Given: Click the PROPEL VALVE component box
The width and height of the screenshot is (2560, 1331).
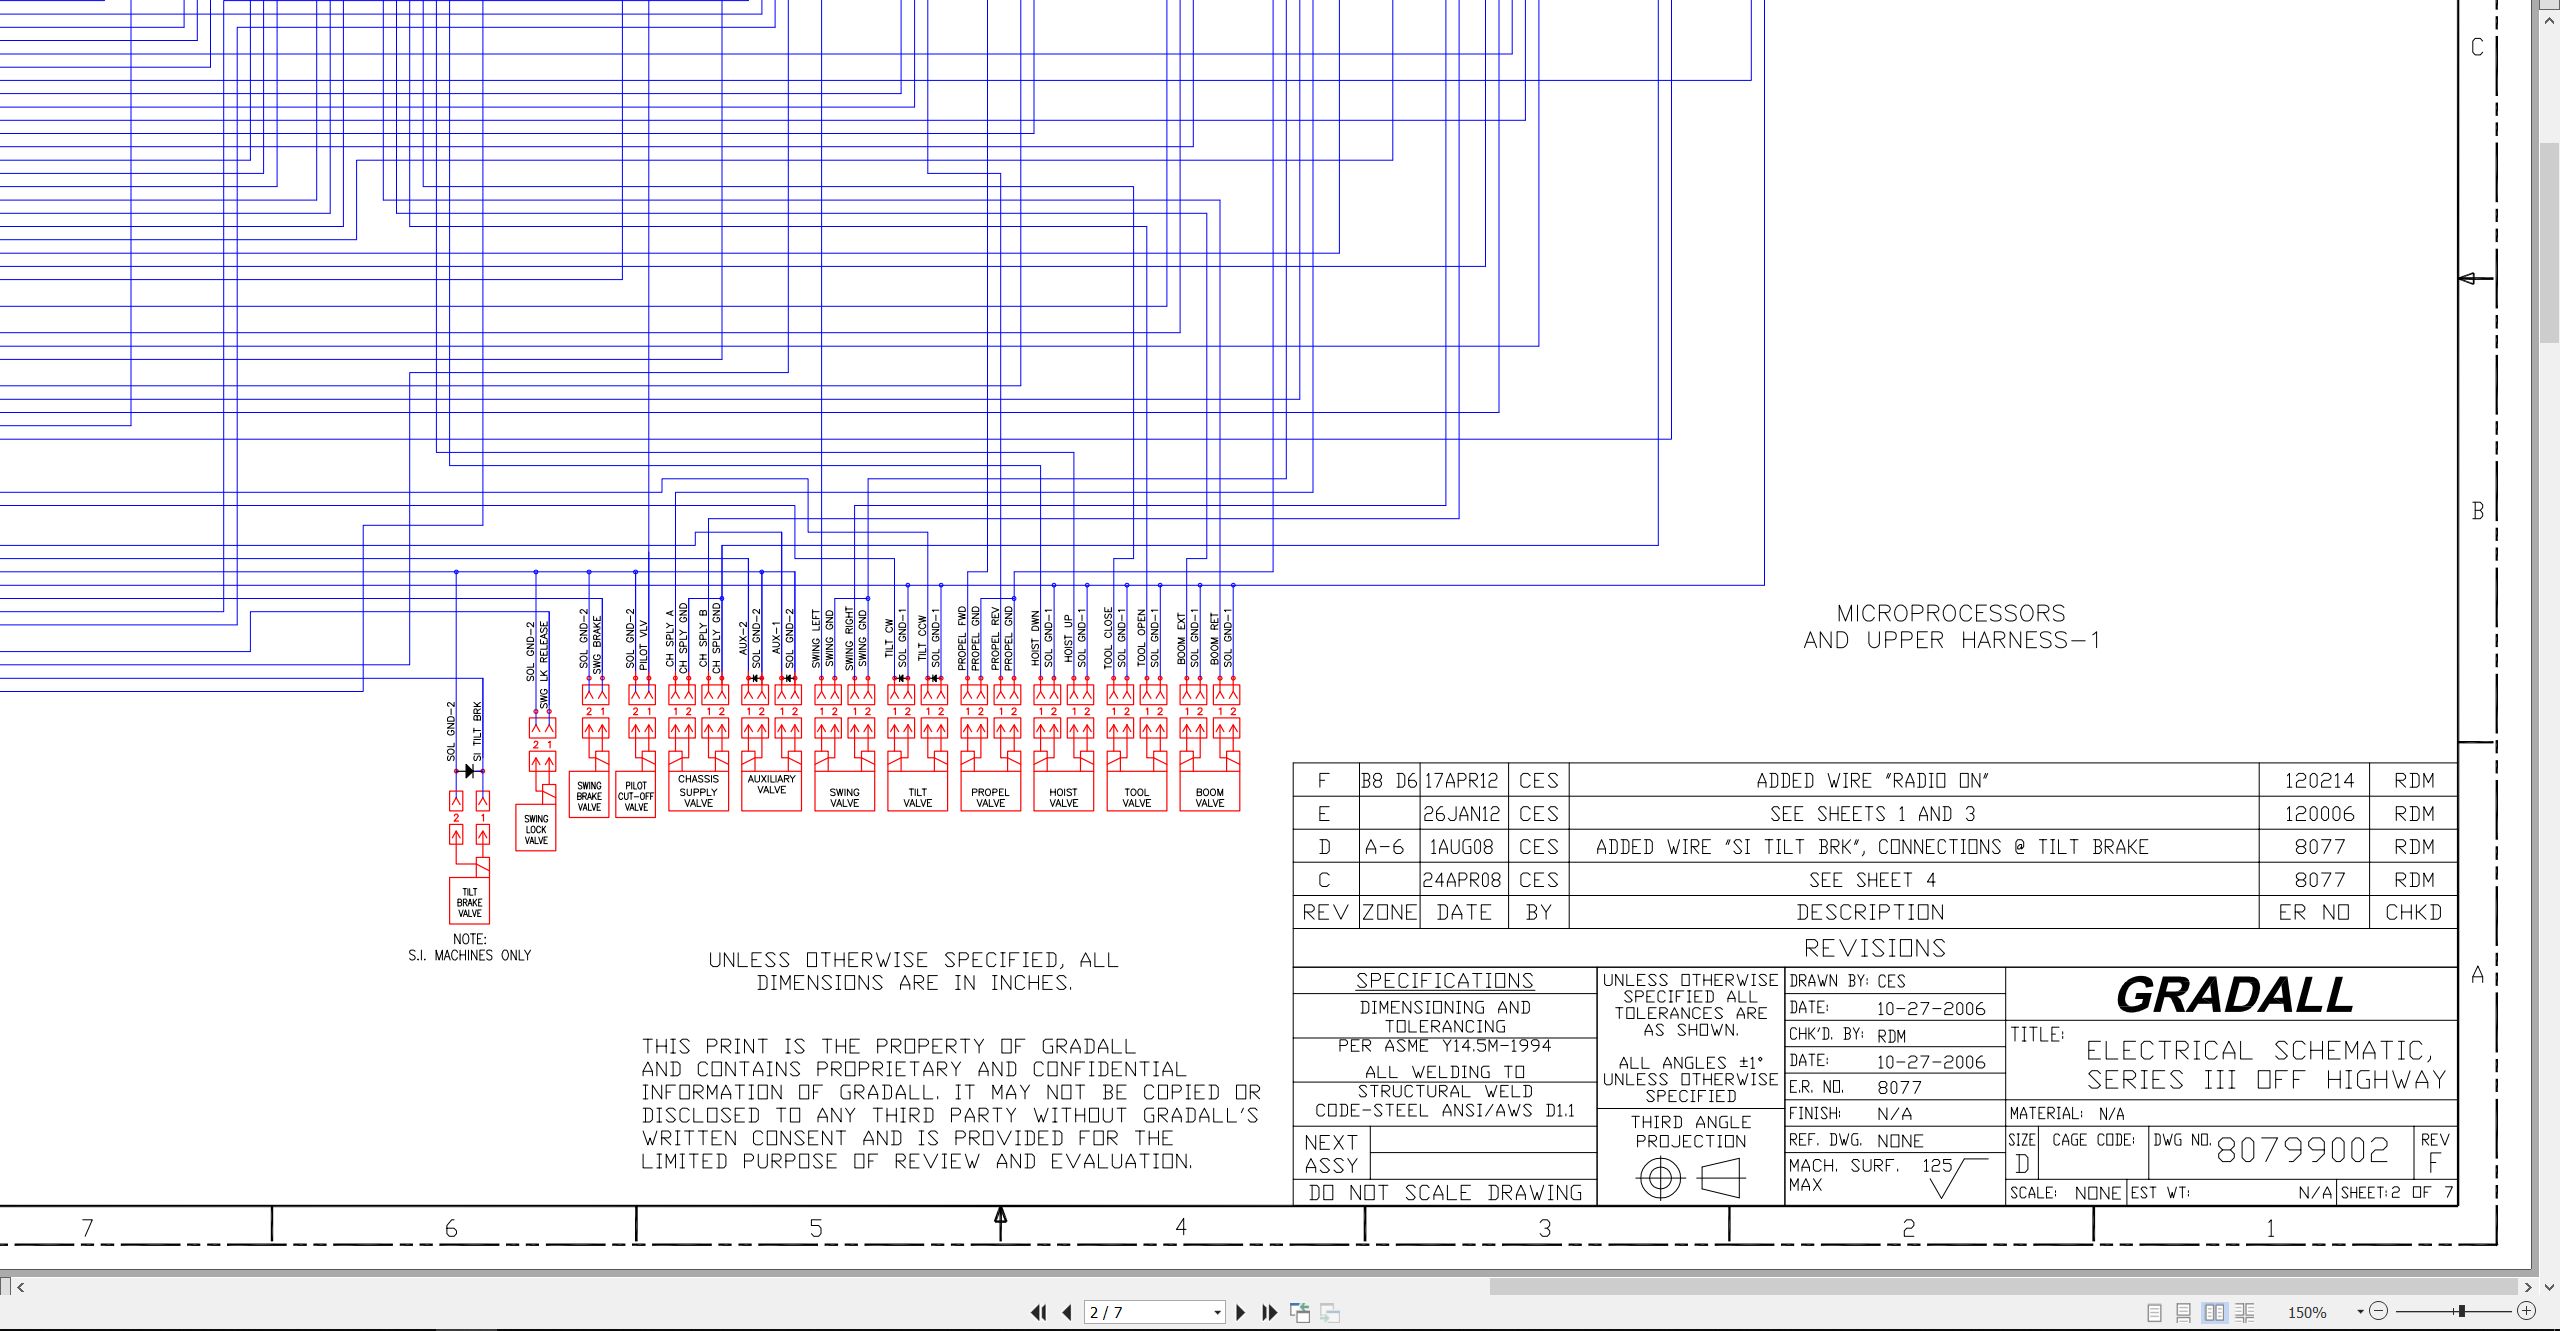Looking at the screenshot, I should (991, 790).
